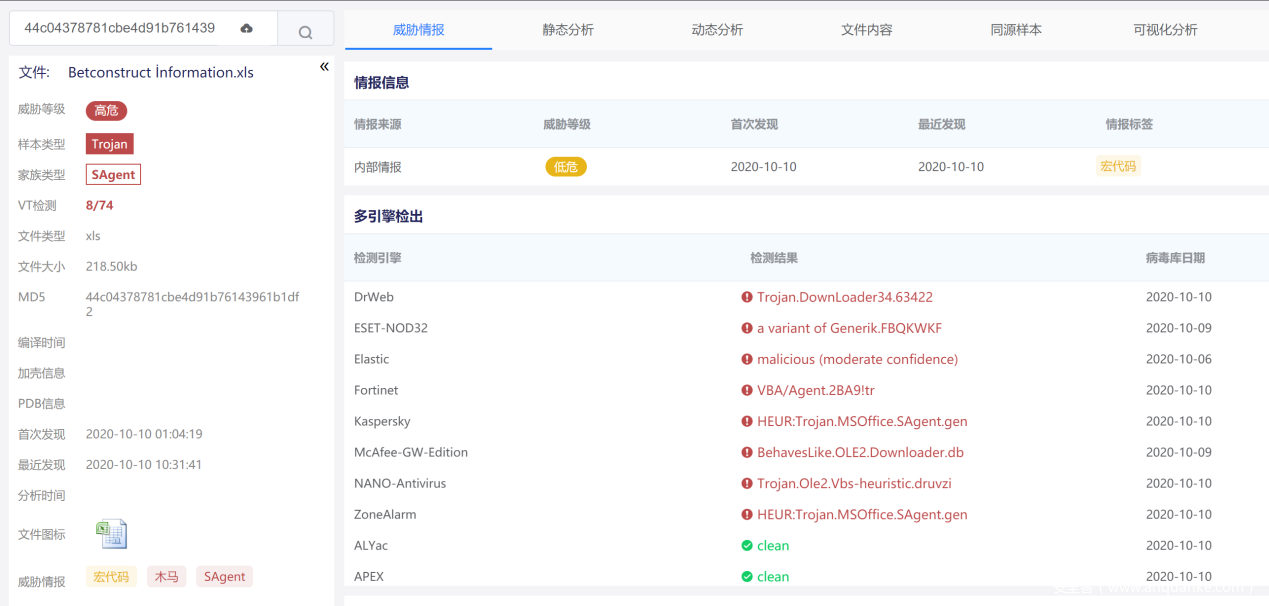Click the 宏代码 tag in the intelligence table
This screenshot has width=1269, height=606.
[1118, 166]
